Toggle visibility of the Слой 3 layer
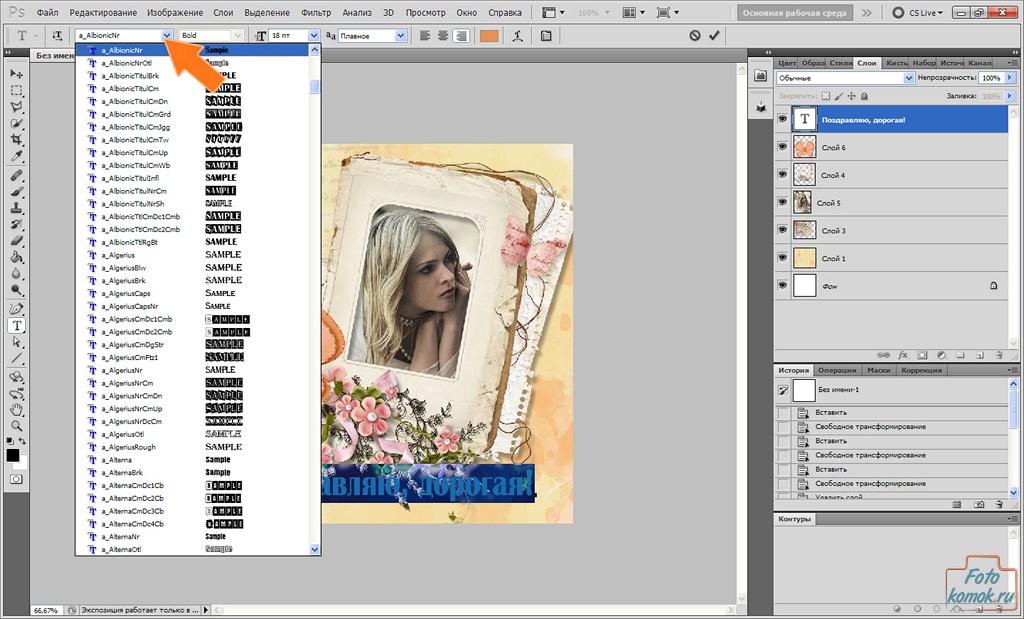The image size is (1024, 619). click(x=783, y=230)
